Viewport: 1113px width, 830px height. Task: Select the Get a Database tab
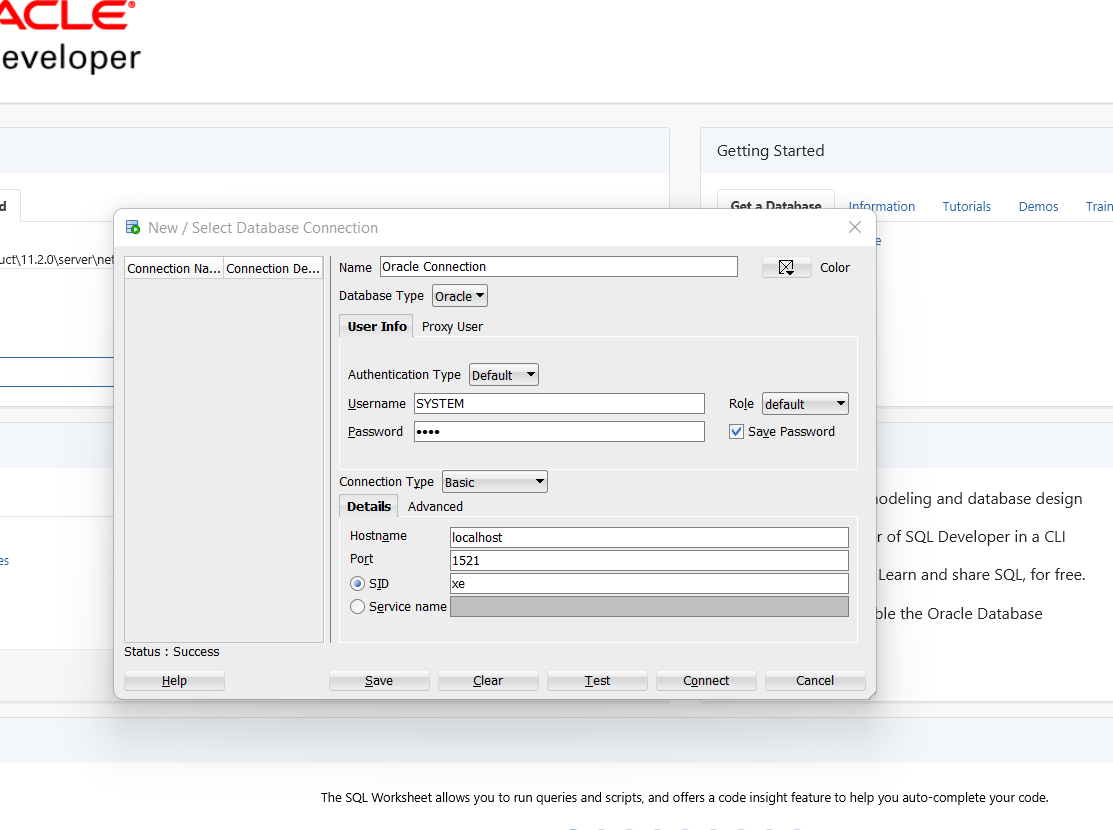pos(775,205)
